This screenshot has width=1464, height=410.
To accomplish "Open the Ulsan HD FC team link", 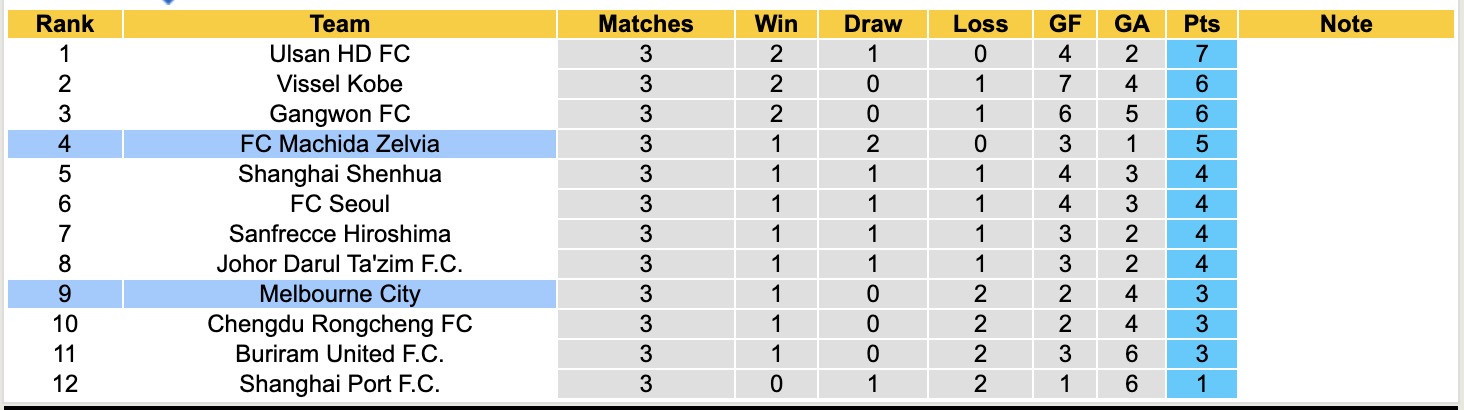I will click(x=340, y=54).
